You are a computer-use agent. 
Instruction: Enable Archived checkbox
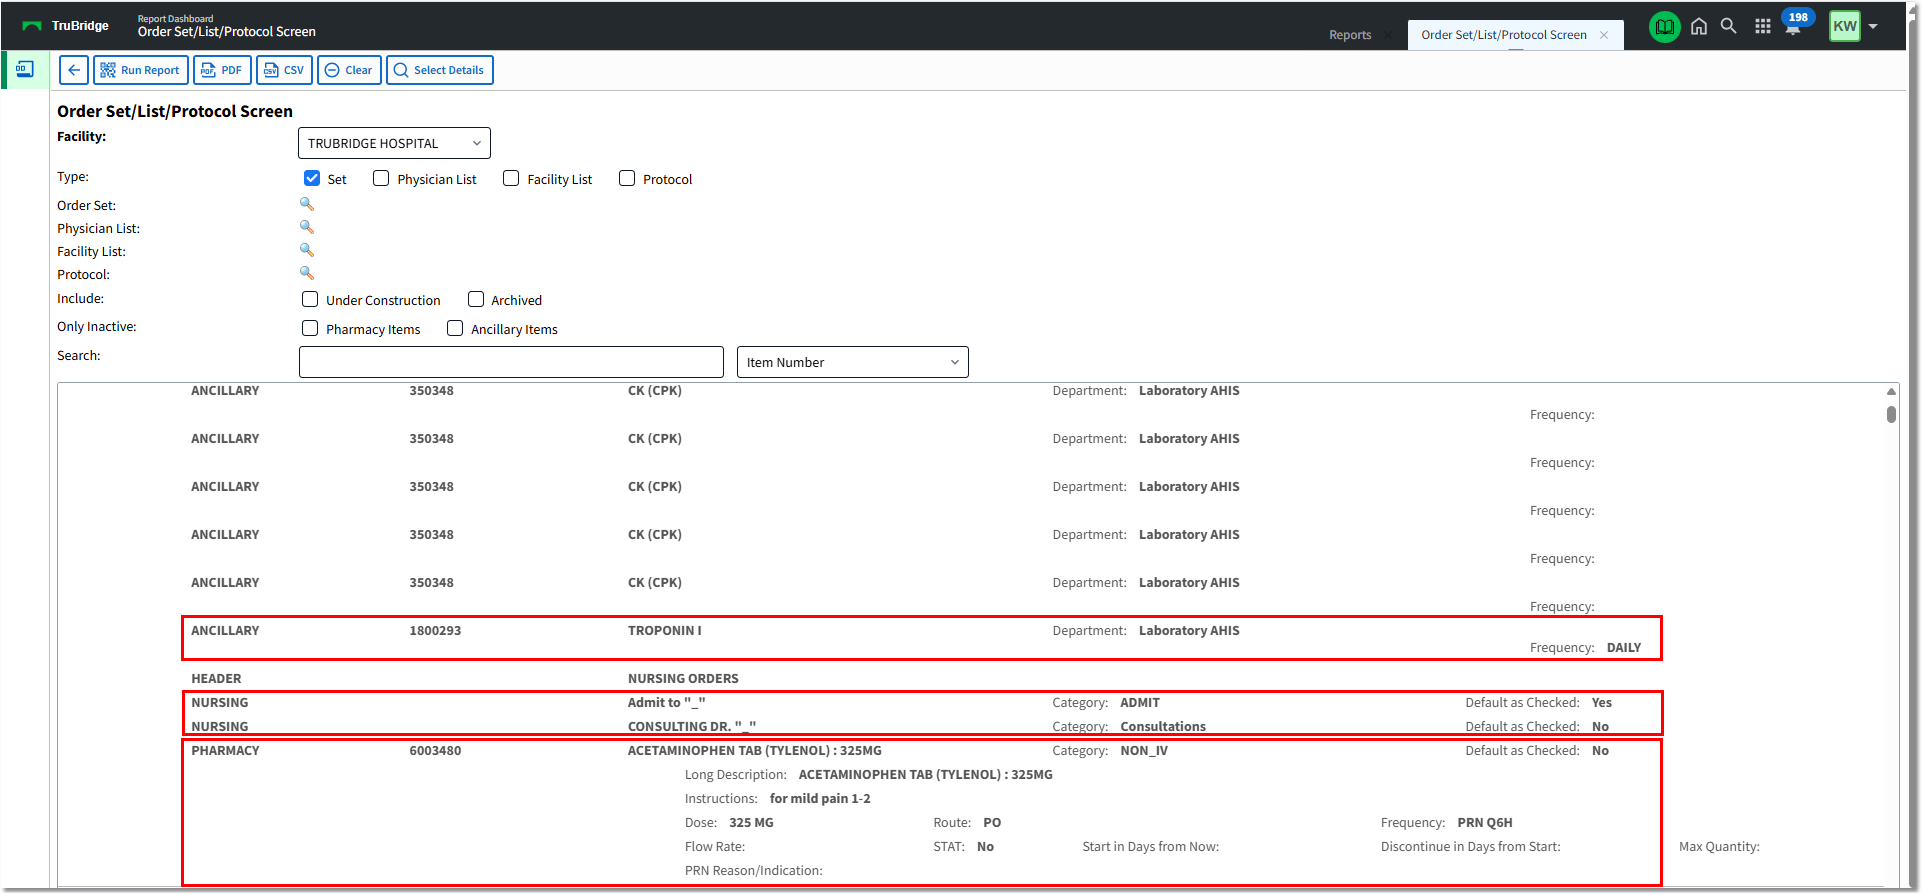click(x=476, y=299)
